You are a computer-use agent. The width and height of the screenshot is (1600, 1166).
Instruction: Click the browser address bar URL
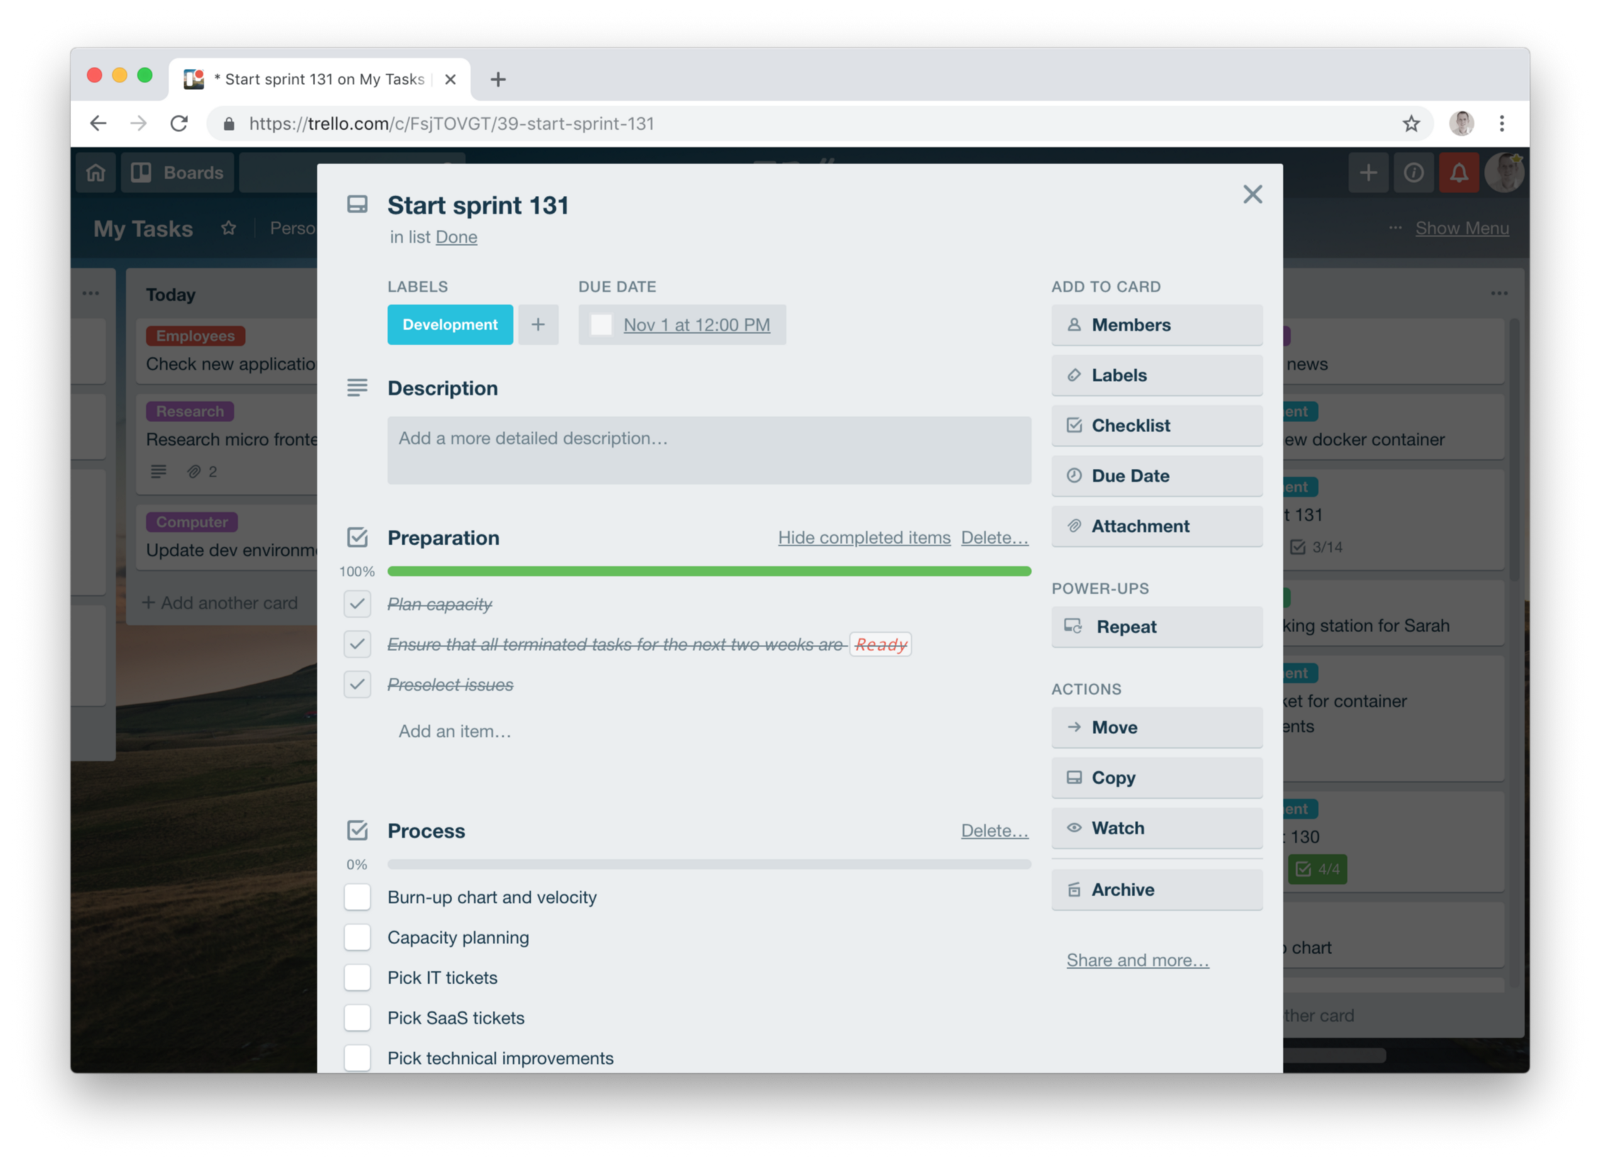[x=452, y=123]
